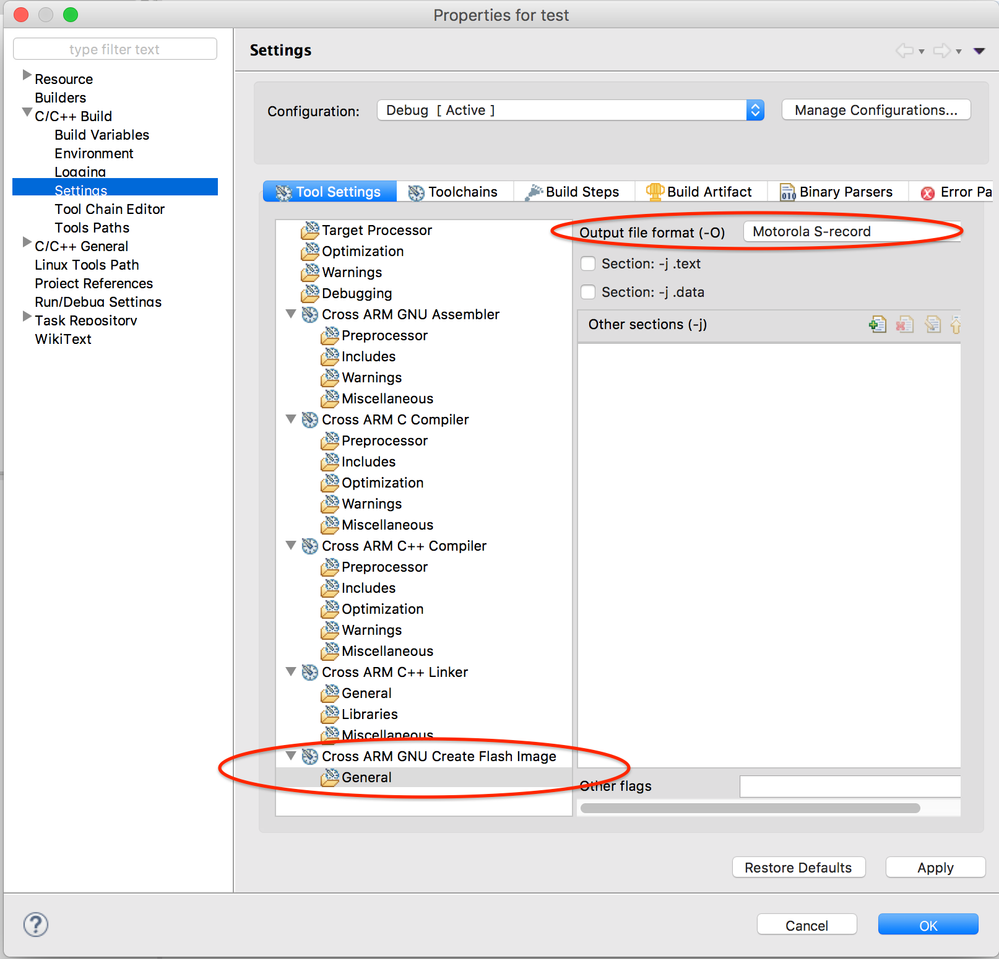
Task: Click the Manage Configurations button
Action: (876, 110)
